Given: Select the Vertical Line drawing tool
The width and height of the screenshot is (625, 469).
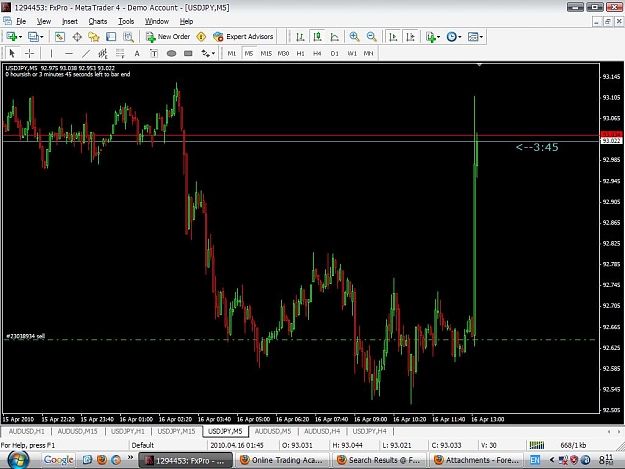Looking at the screenshot, I should [51, 53].
